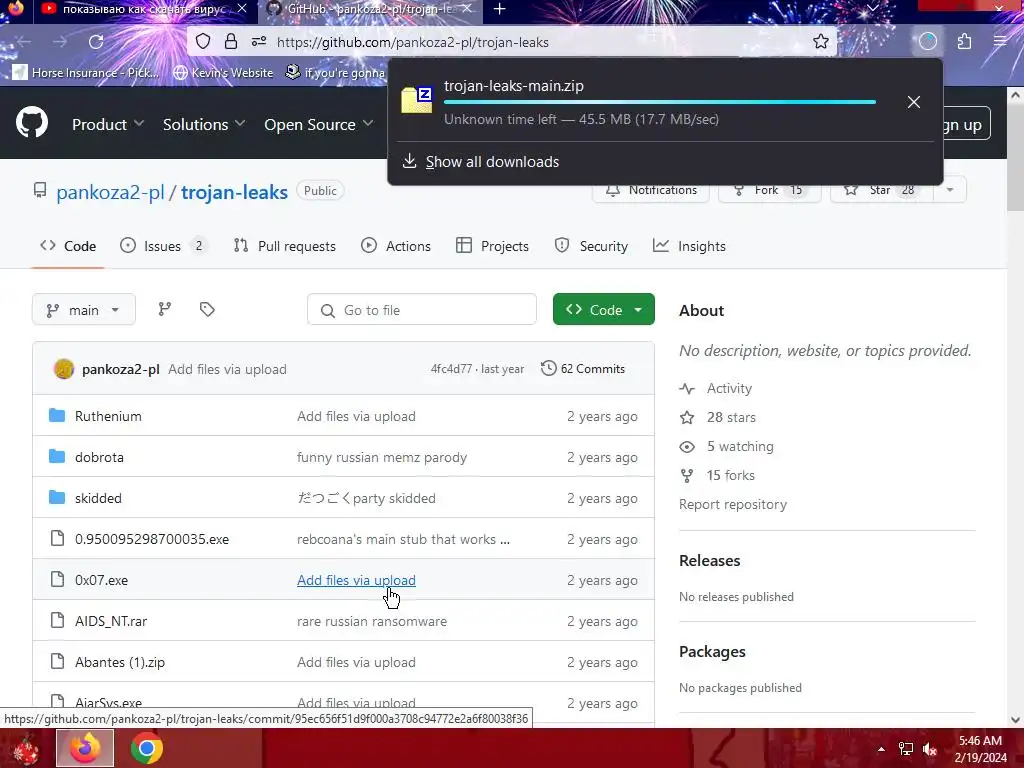Viewport: 1024px width, 768px height.
Task: Click Report repository link
Action: click(x=733, y=504)
